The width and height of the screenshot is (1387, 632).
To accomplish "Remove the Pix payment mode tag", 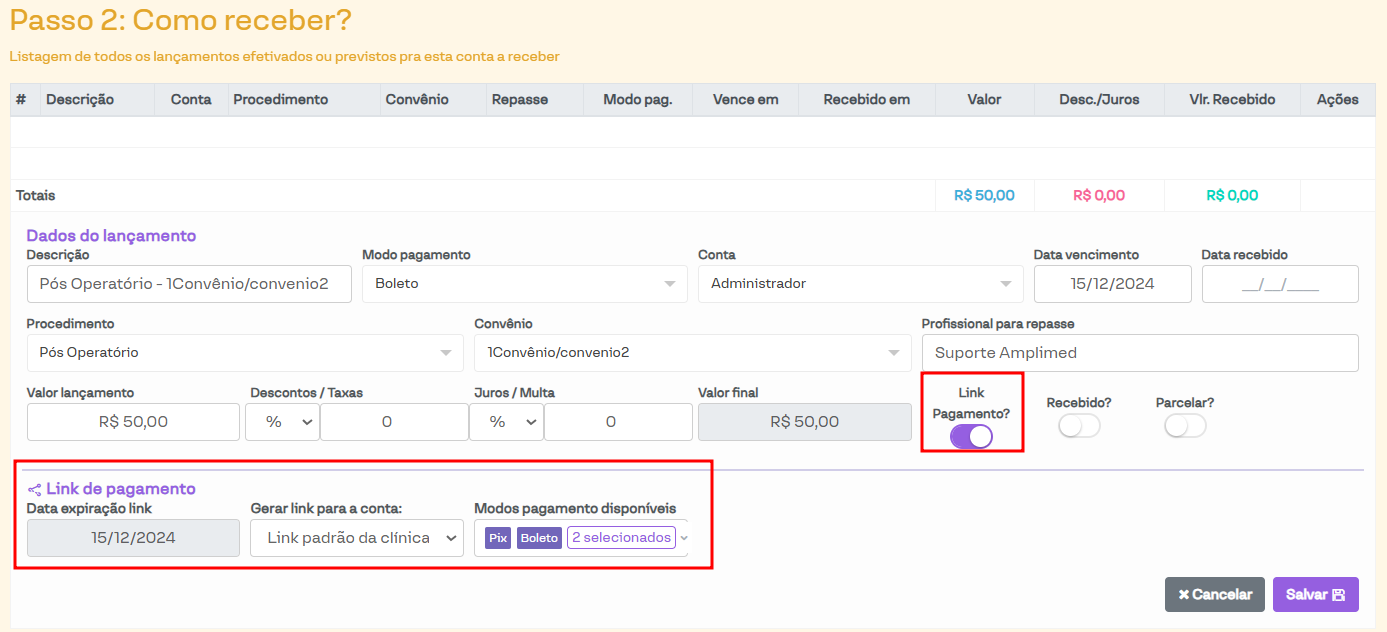I will pos(498,538).
